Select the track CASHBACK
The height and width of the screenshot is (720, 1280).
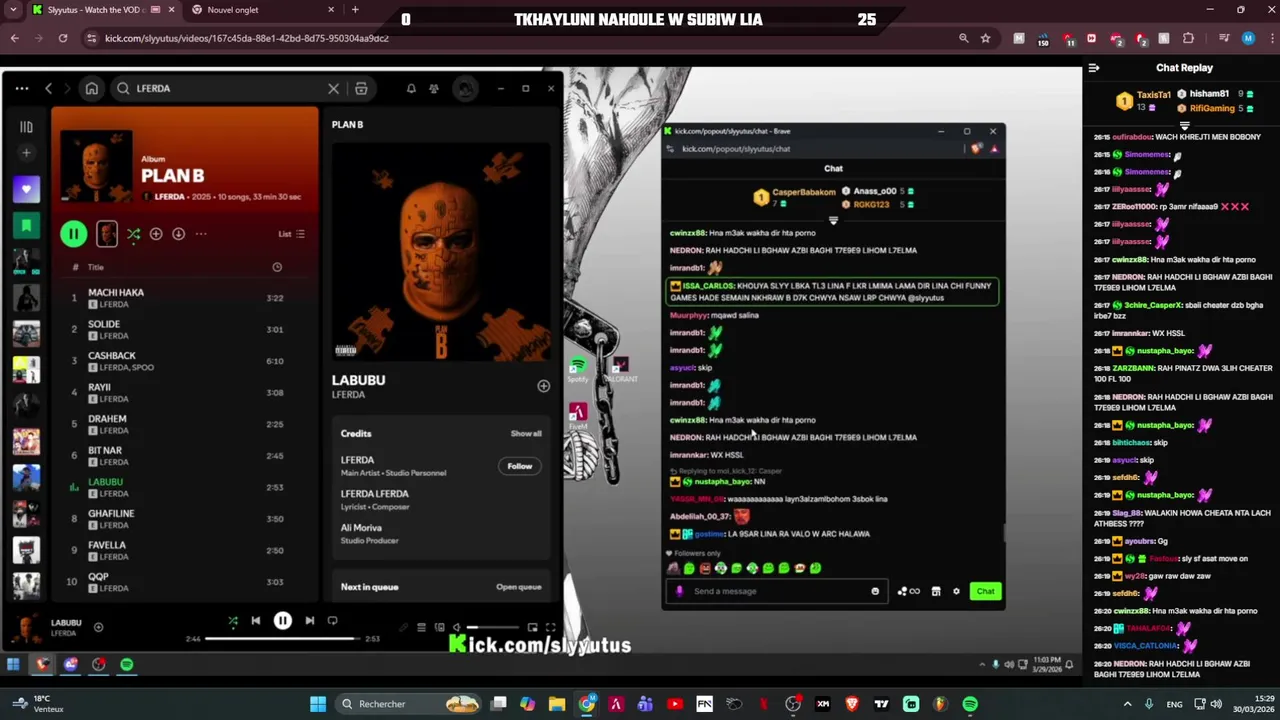[x=186, y=361]
